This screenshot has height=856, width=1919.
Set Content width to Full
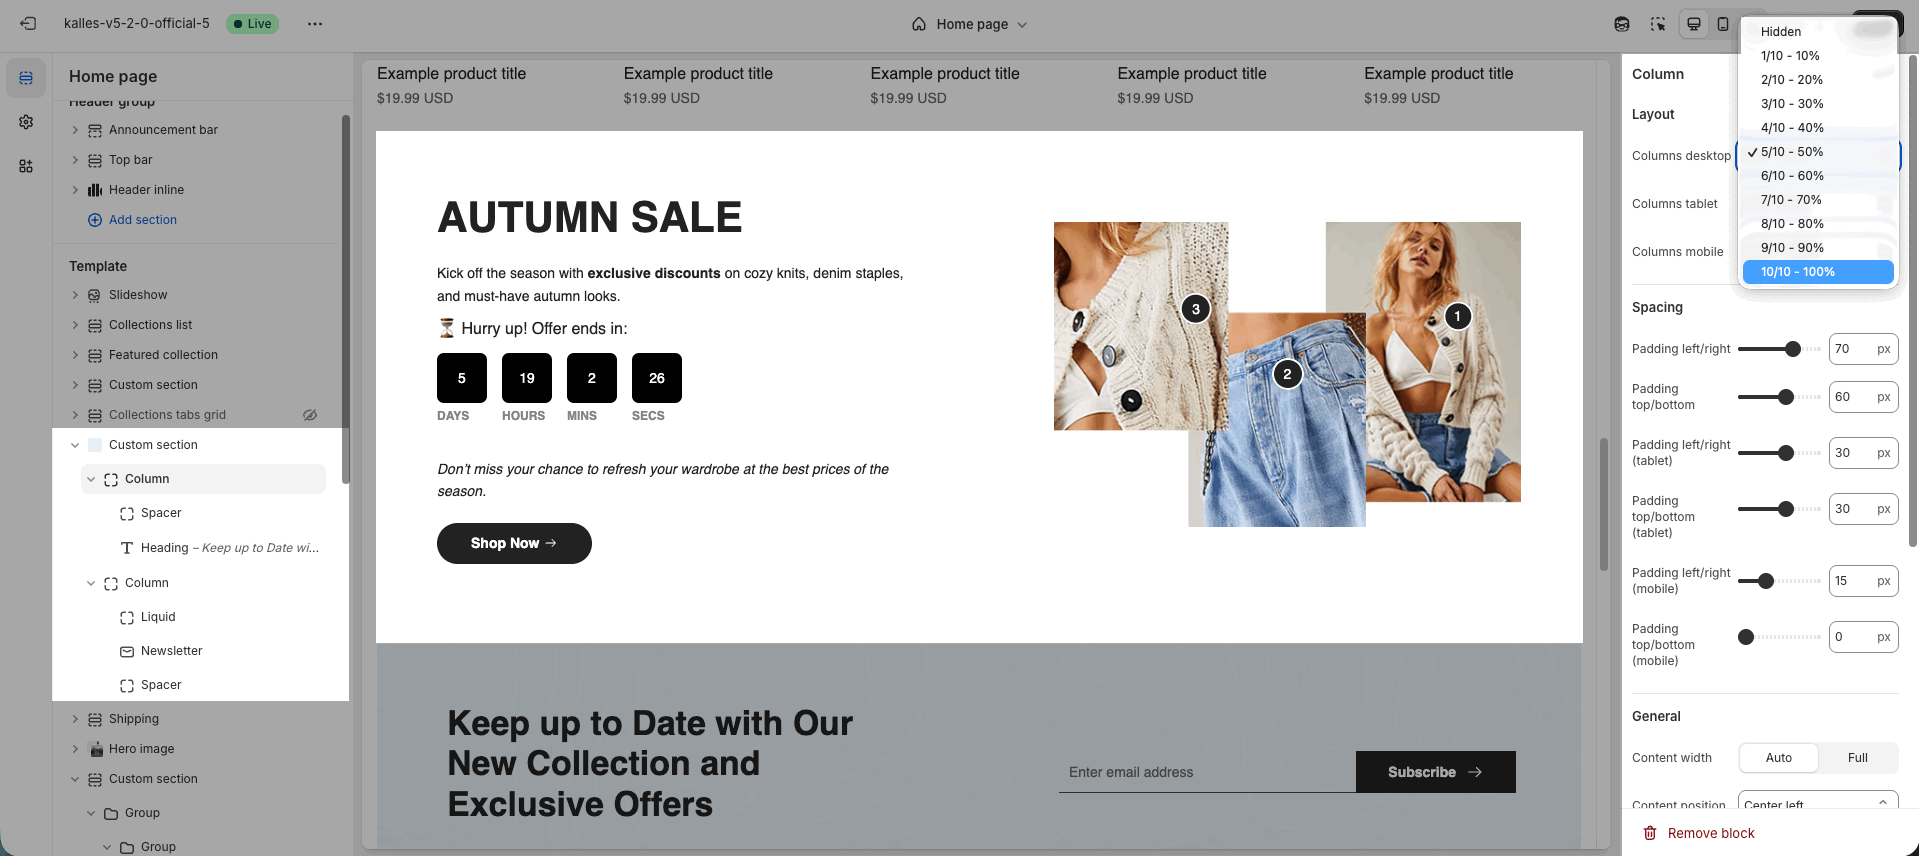coord(1857,758)
